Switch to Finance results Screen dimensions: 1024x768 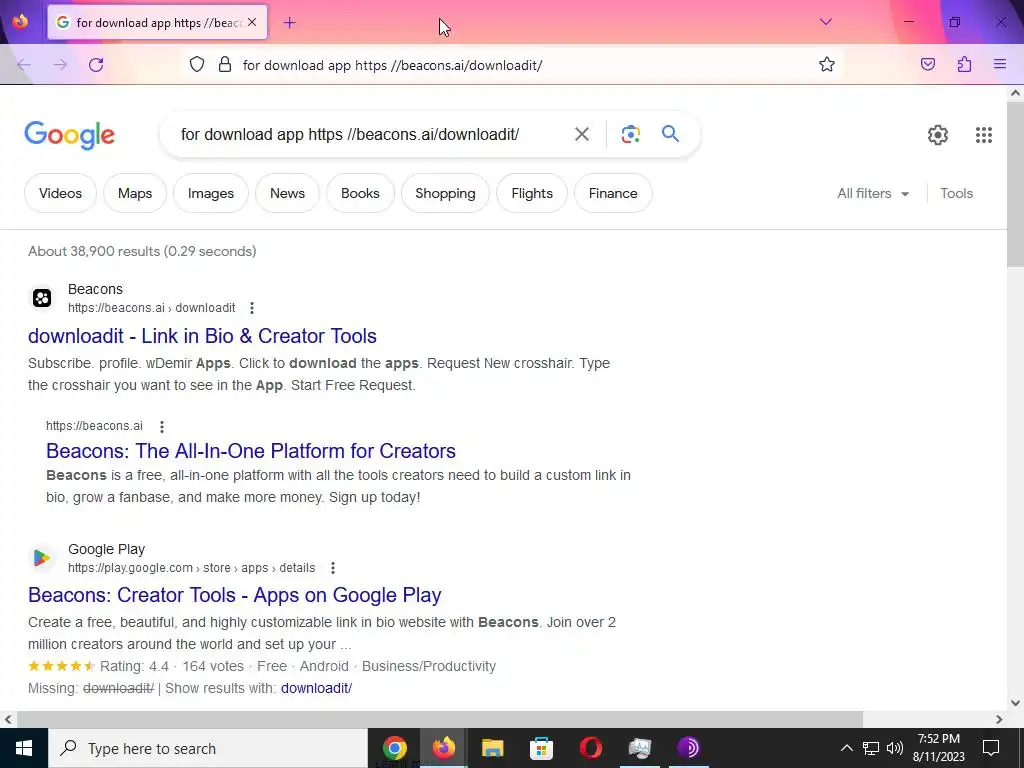(613, 193)
